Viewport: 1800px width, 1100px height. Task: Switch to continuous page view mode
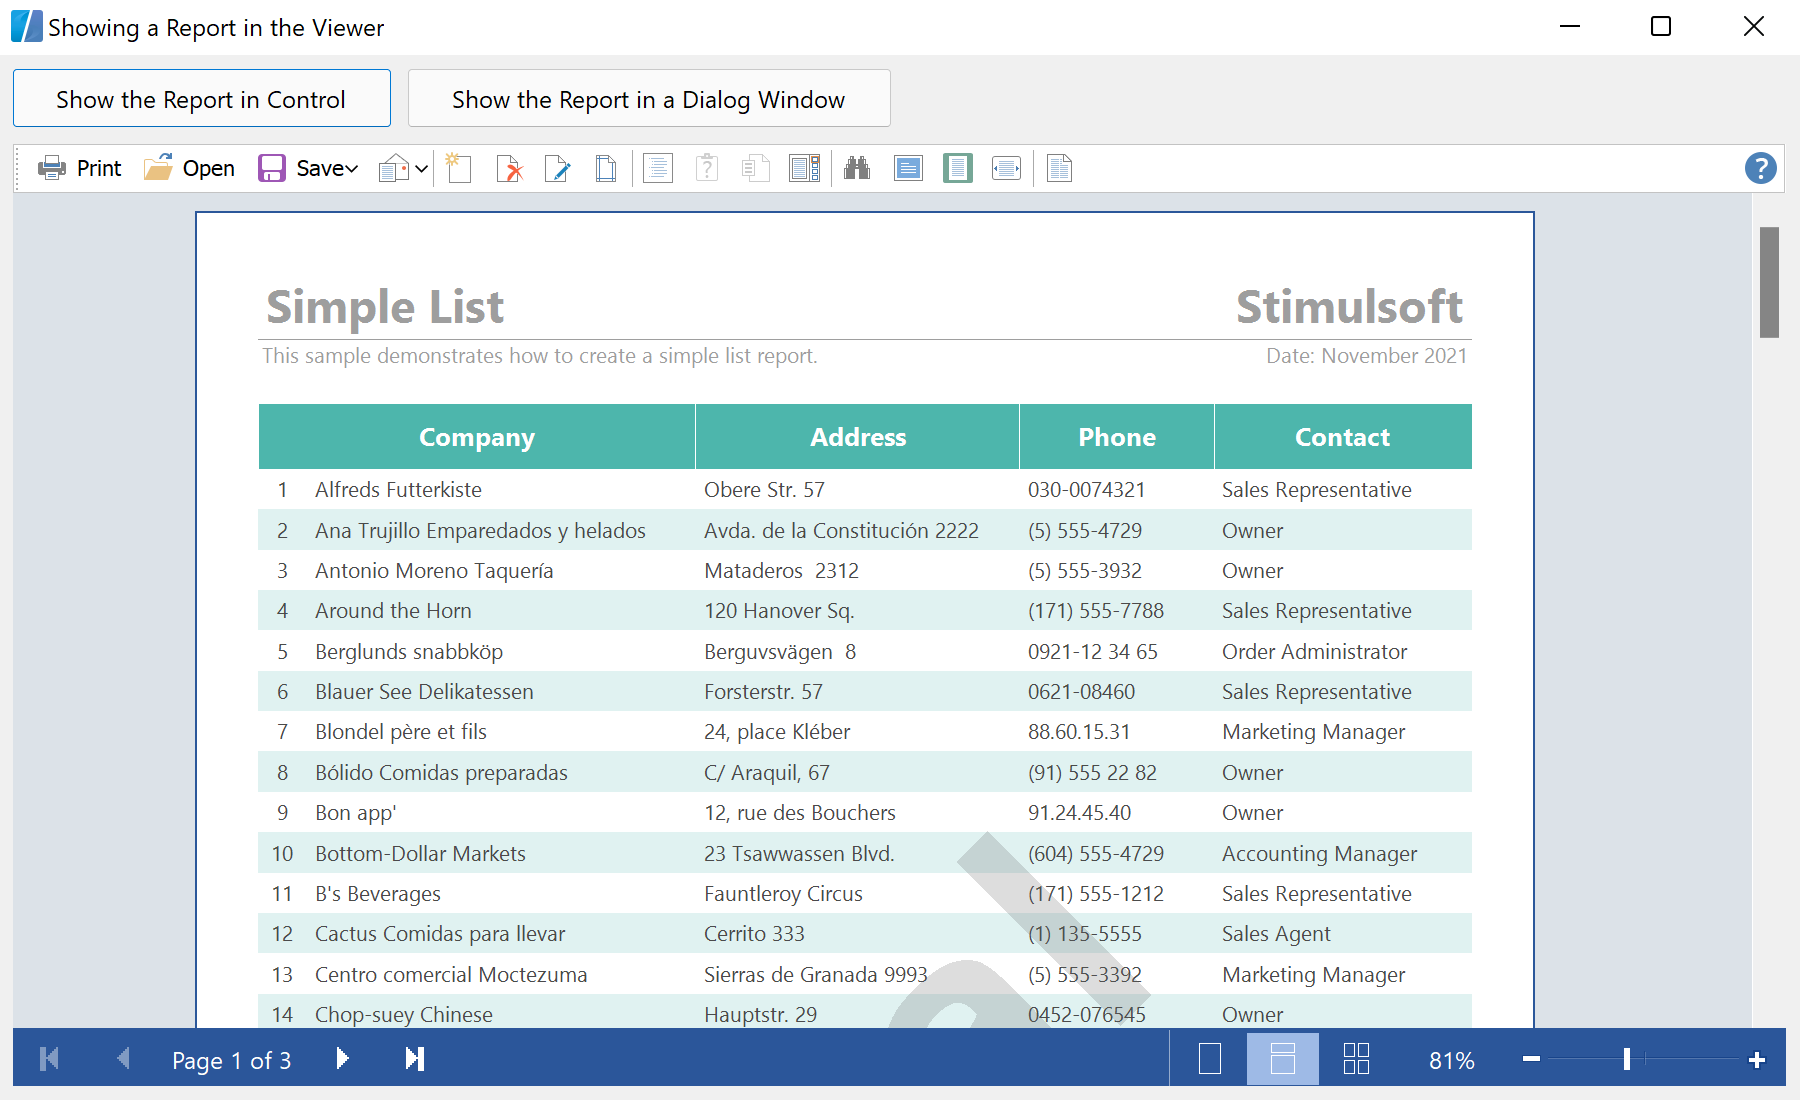pos(1282,1058)
